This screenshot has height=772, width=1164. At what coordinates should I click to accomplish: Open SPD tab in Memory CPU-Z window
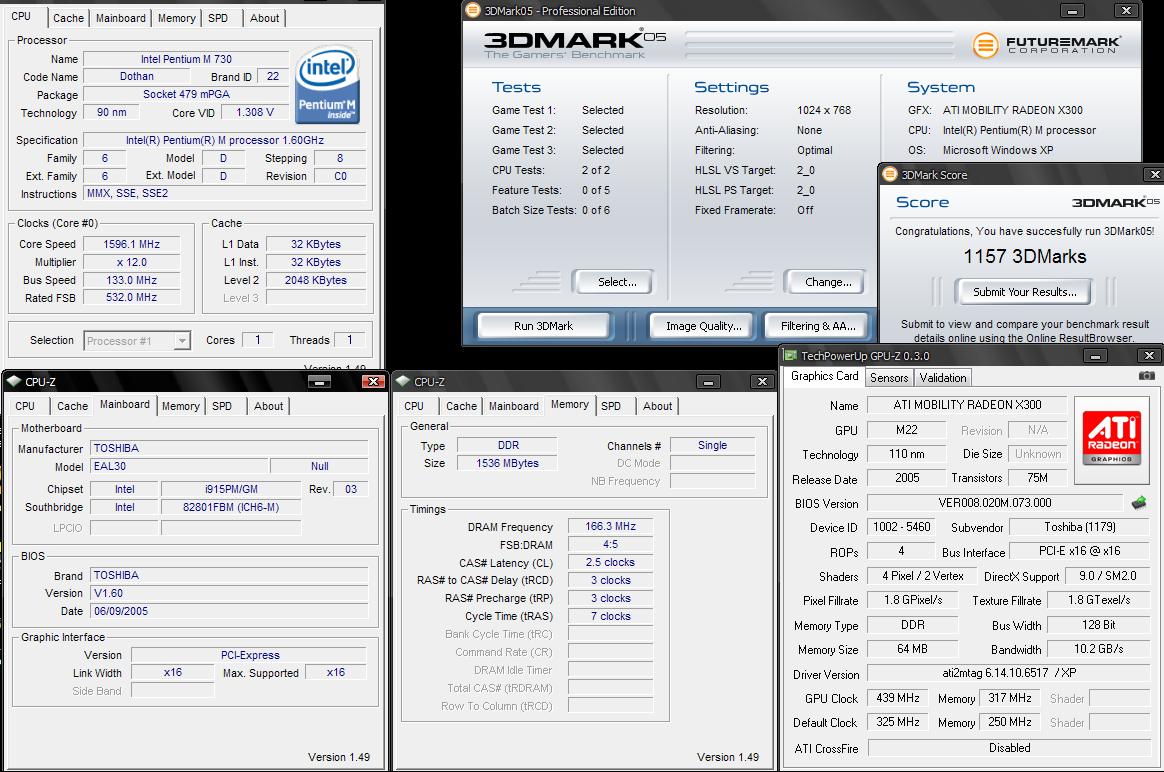[611, 406]
